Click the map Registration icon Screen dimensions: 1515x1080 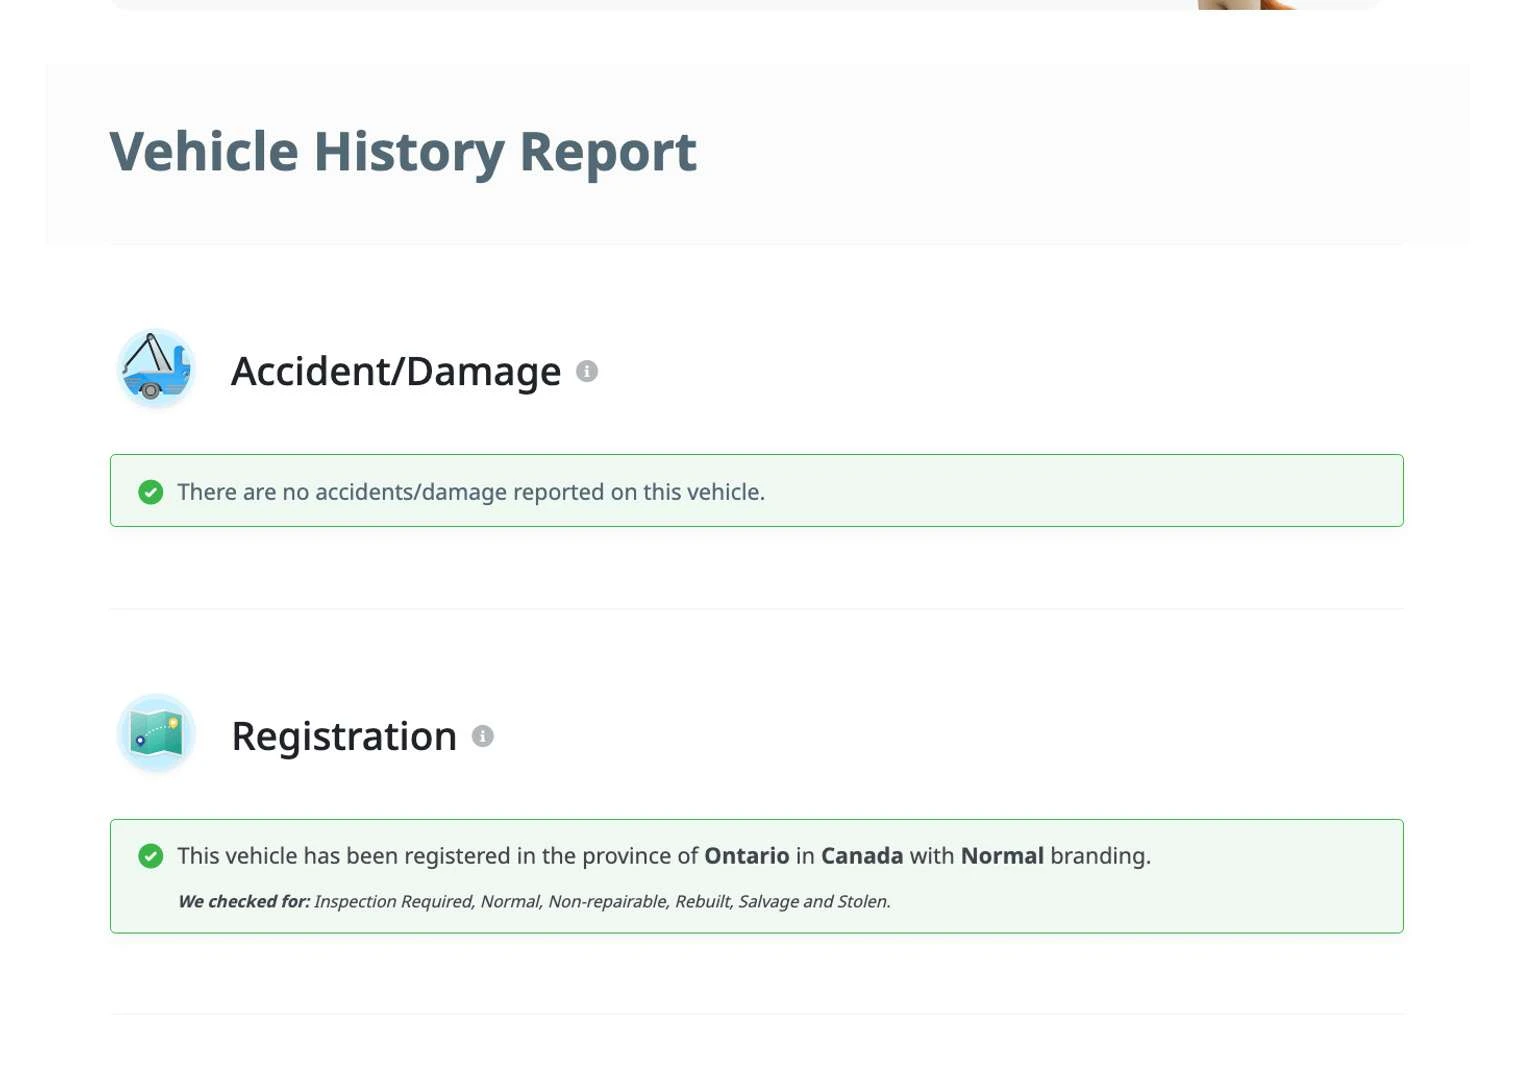coord(155,734)
